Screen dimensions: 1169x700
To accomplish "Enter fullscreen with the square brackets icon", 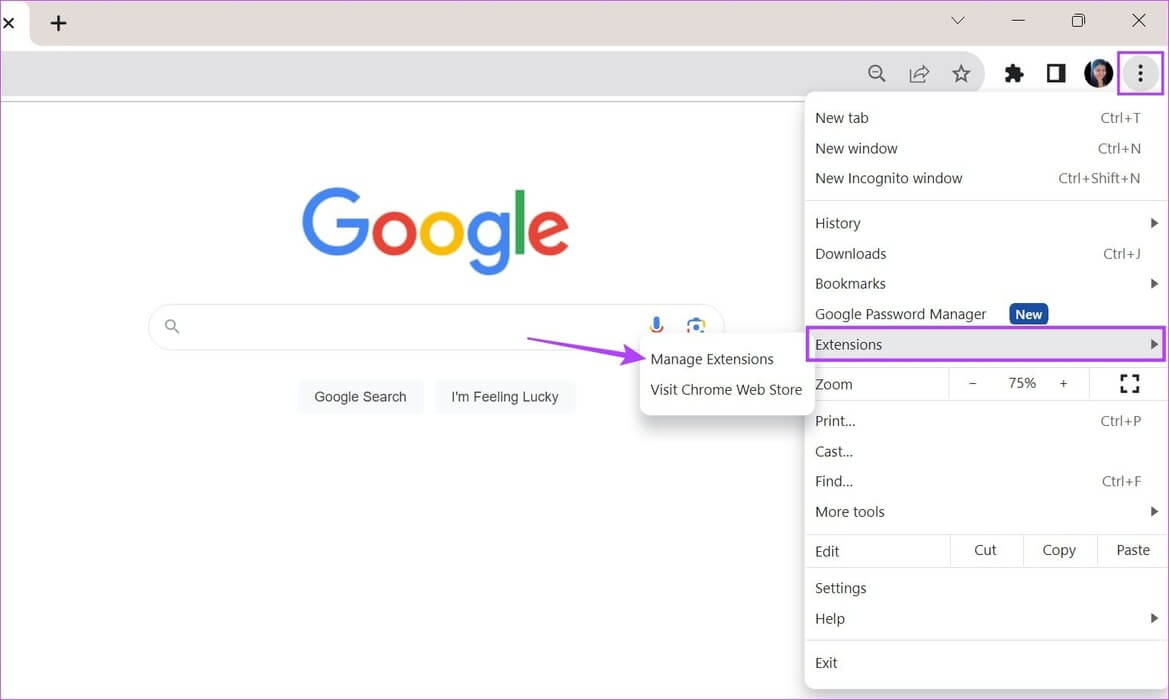I will (x=1129, y=383).
